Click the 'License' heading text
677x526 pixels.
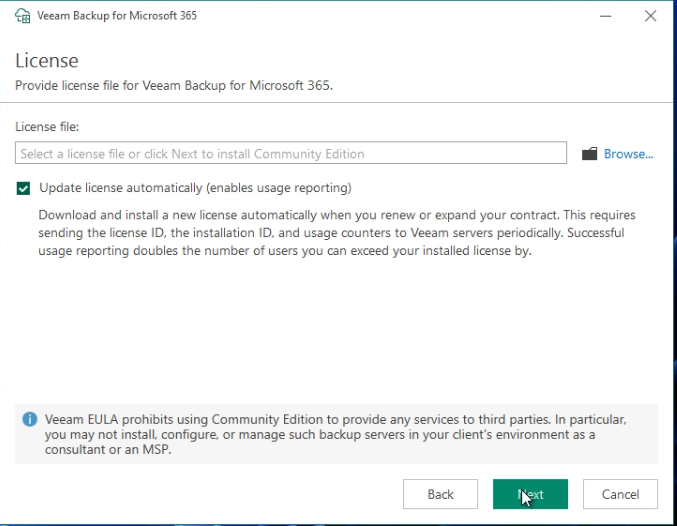tap(47, 60)
